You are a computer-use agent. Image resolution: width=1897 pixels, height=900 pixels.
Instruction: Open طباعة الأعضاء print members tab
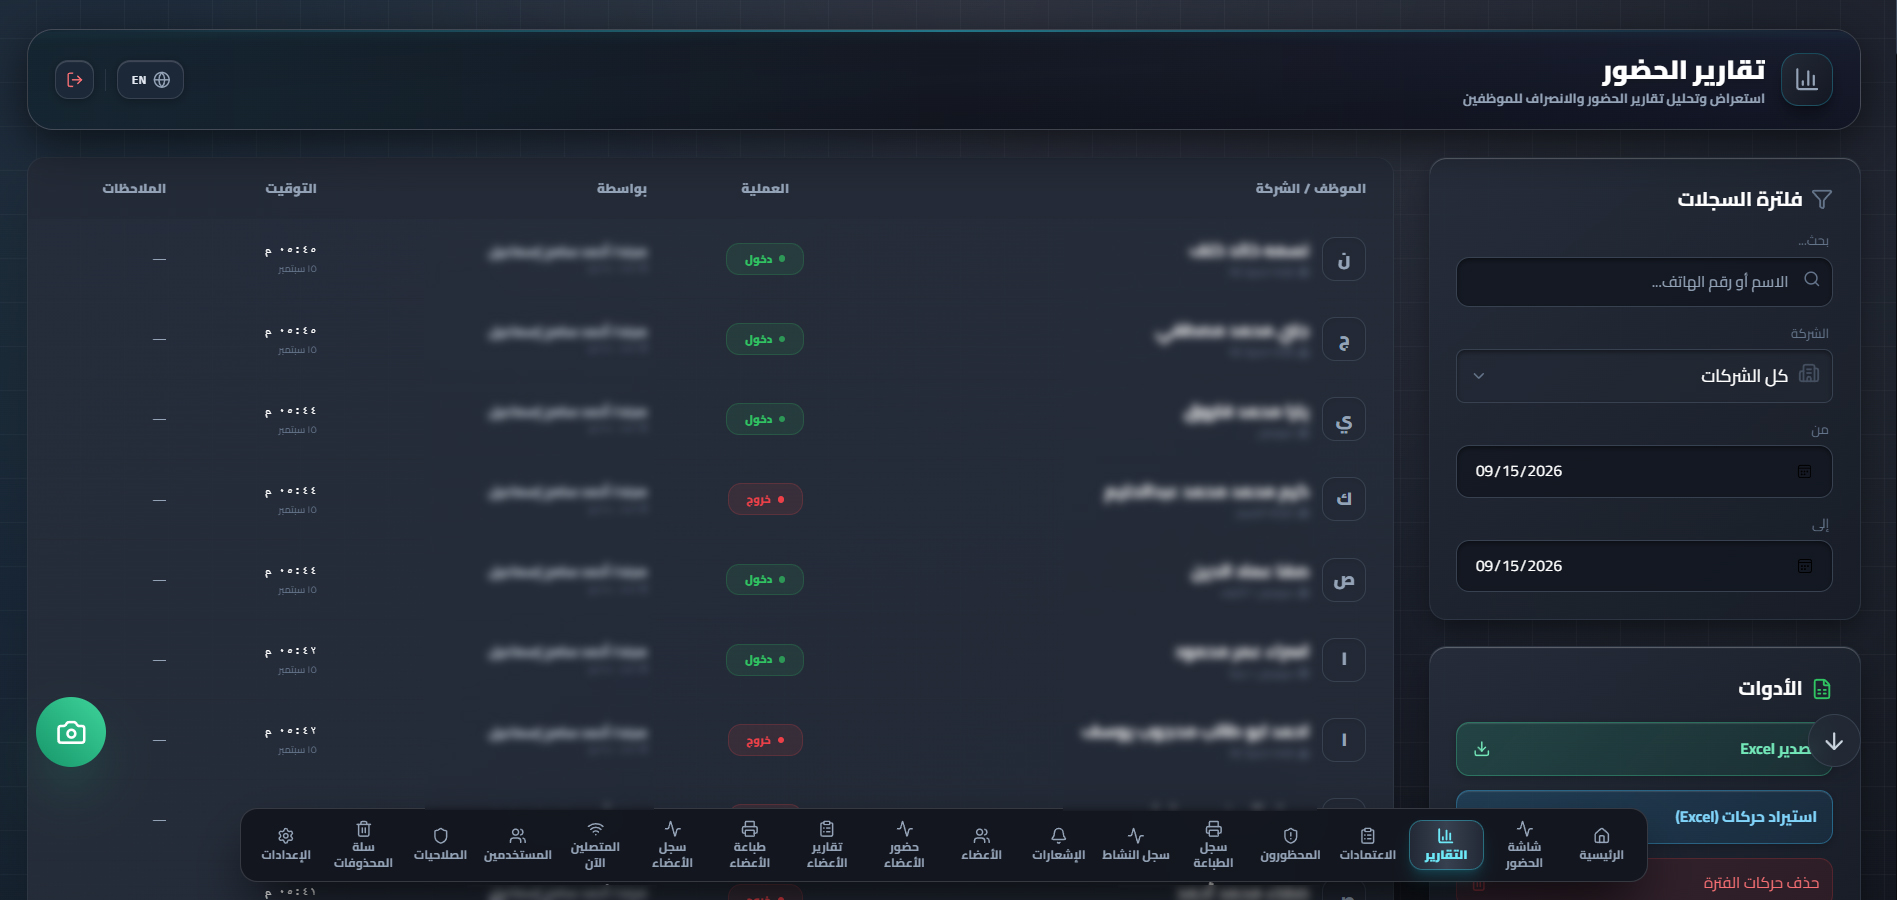pos(750,845)
